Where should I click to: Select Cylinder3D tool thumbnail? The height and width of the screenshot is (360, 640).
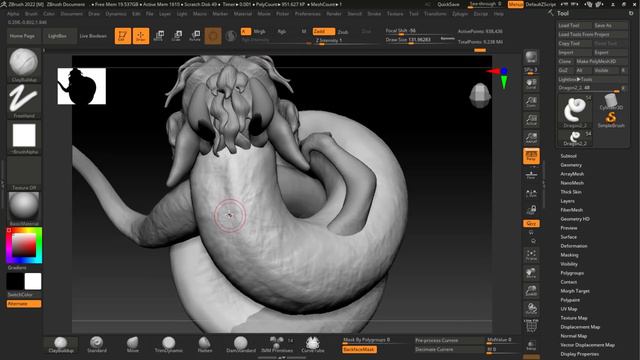[611, 102]
